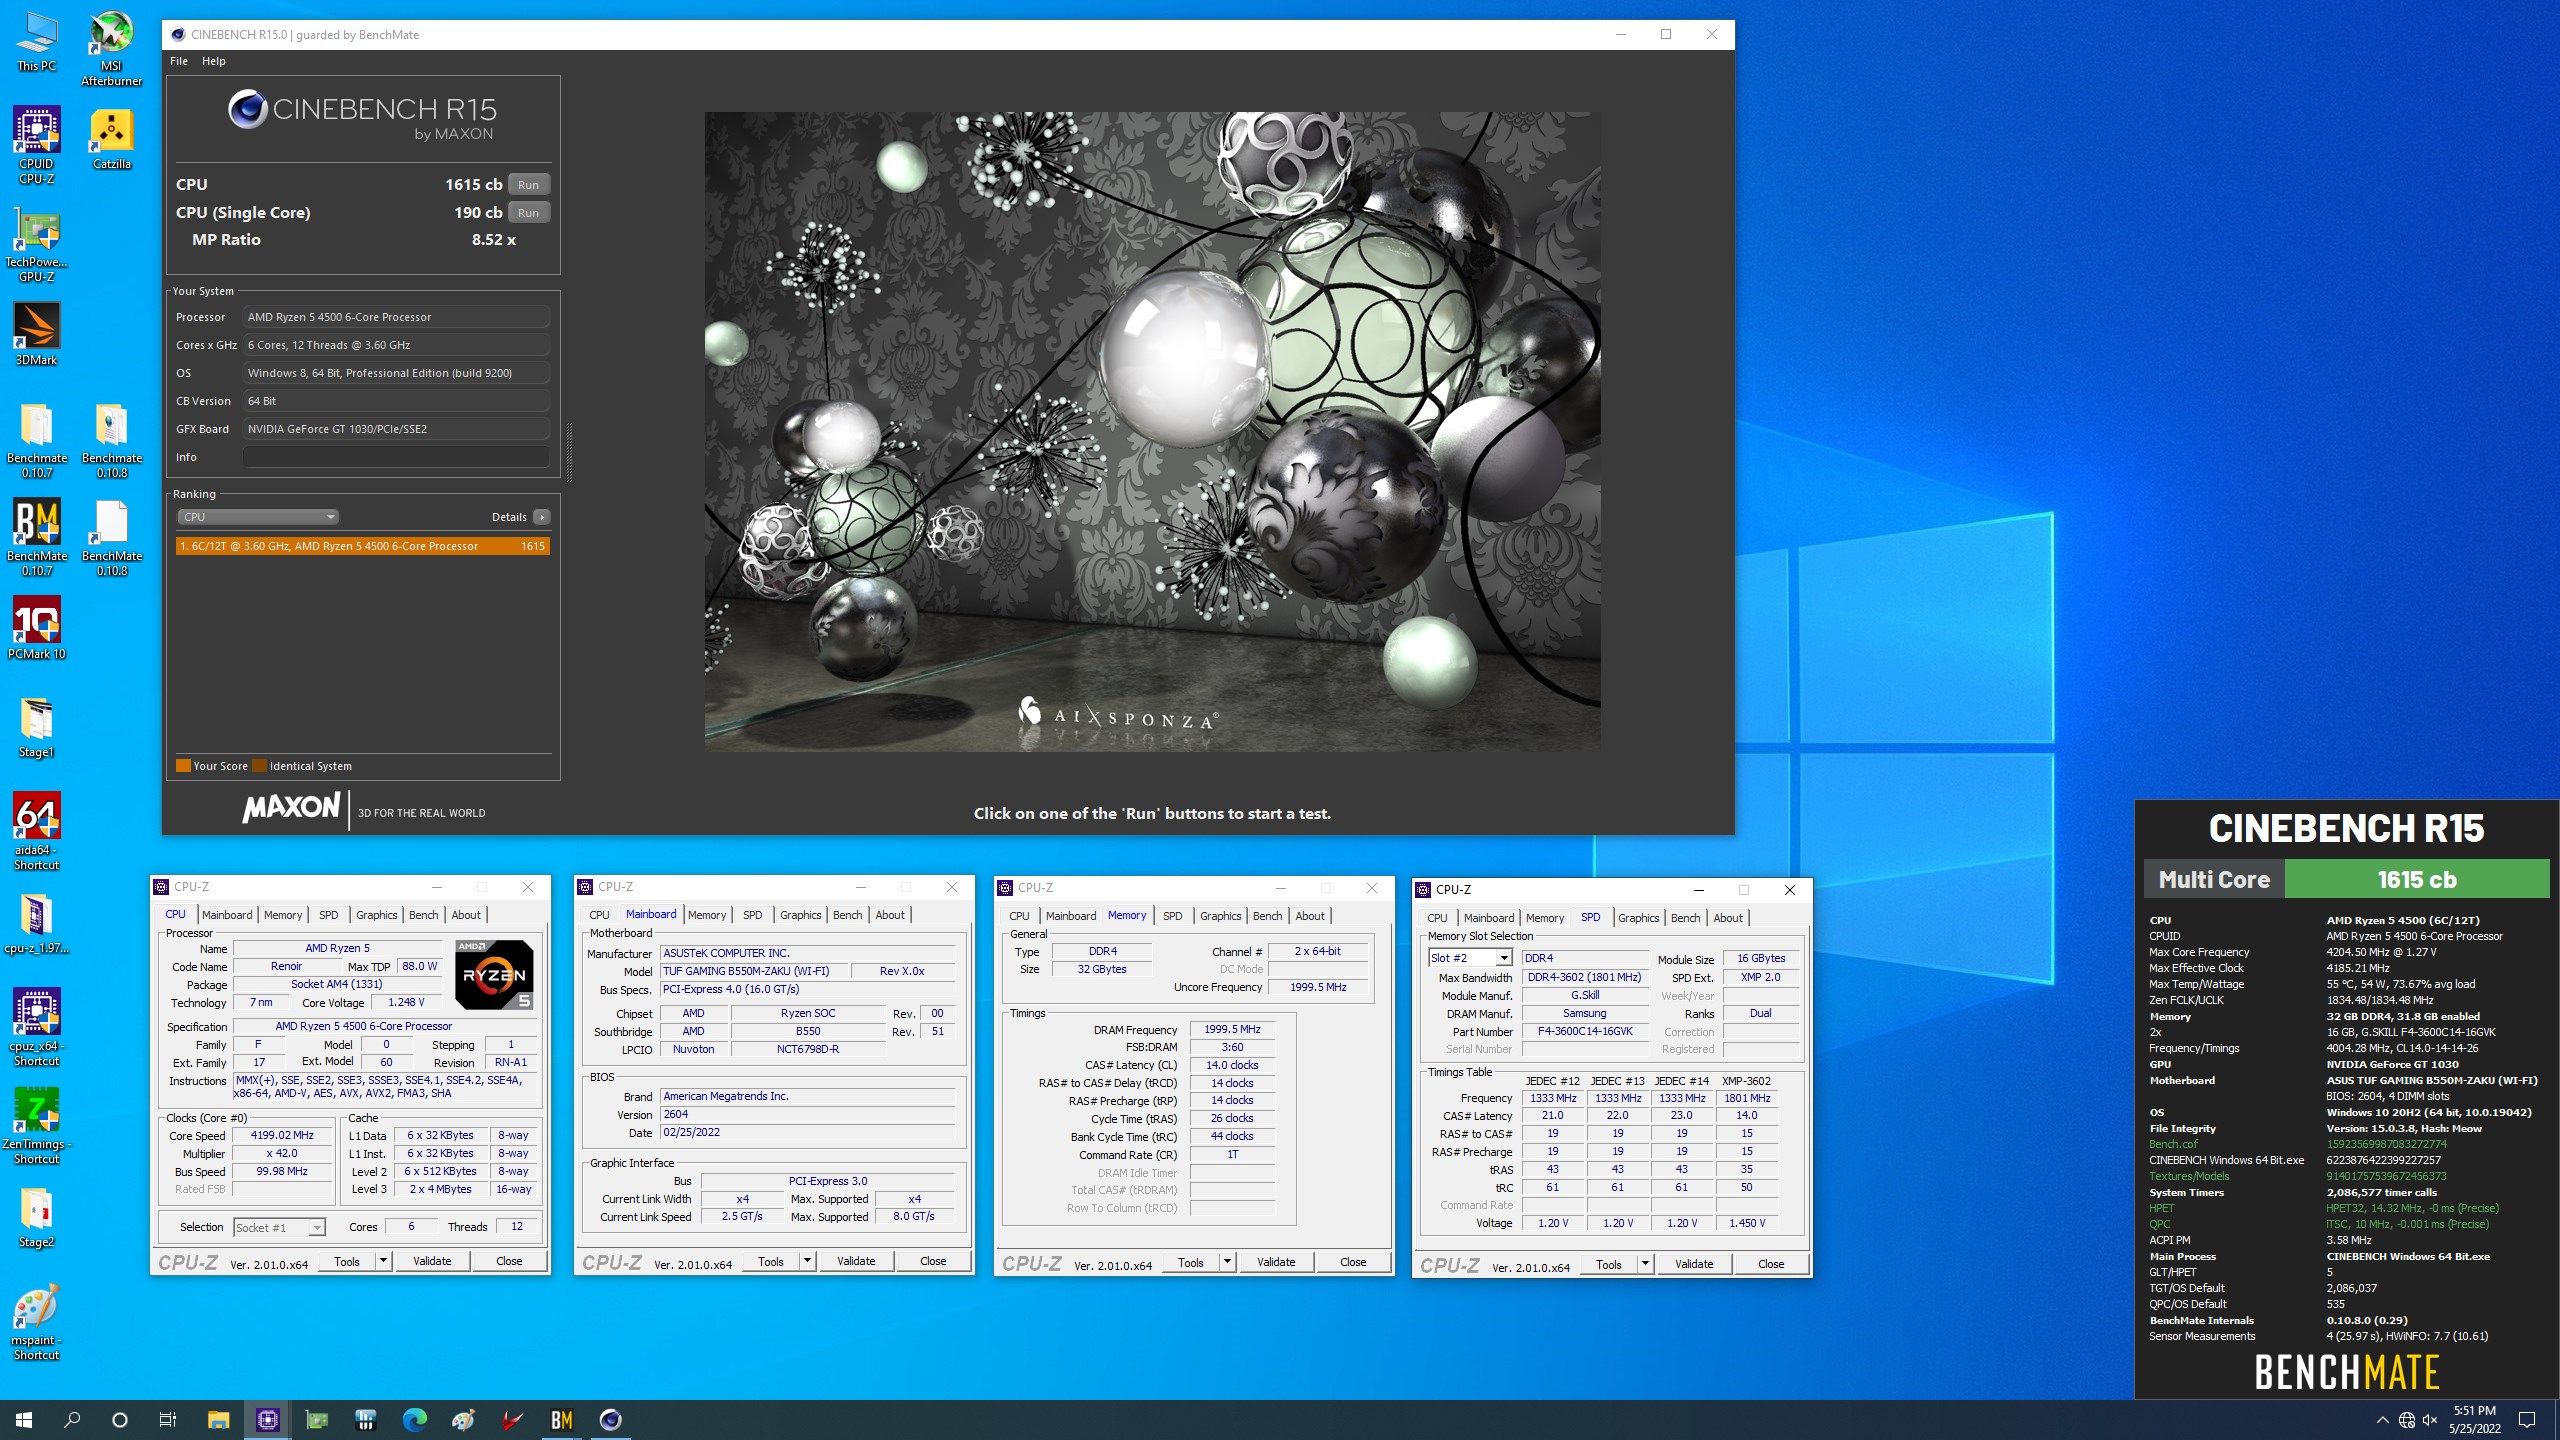This screenshot has height=1440, width=2560.
Task: Run the CPU Single Core test
Action: click(x=528, y=212)
